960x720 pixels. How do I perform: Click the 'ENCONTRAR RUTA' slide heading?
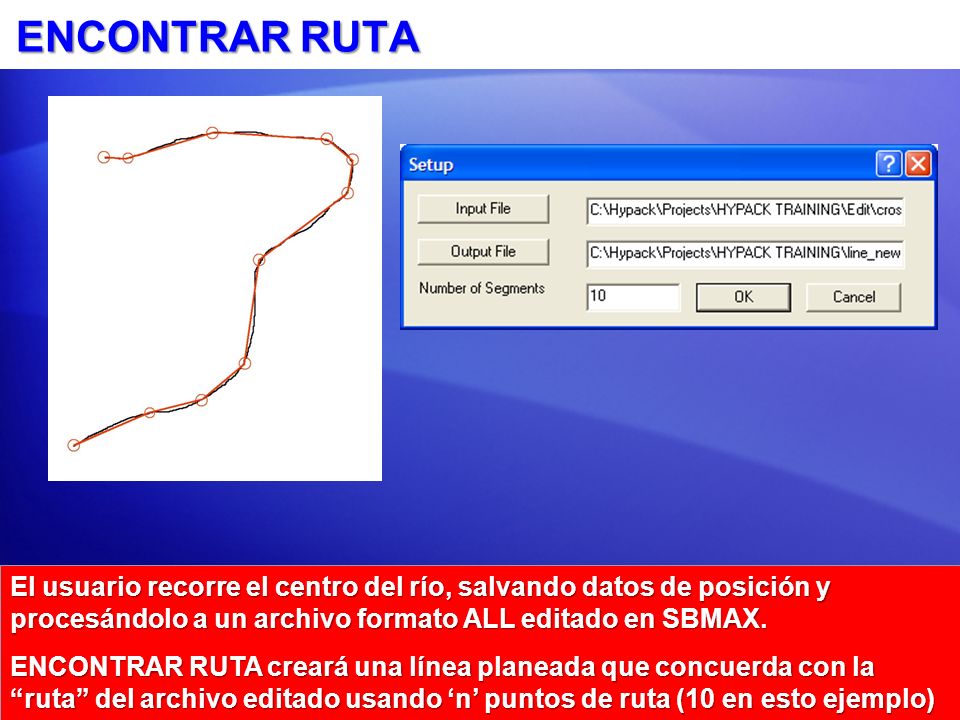coord(218,37)
